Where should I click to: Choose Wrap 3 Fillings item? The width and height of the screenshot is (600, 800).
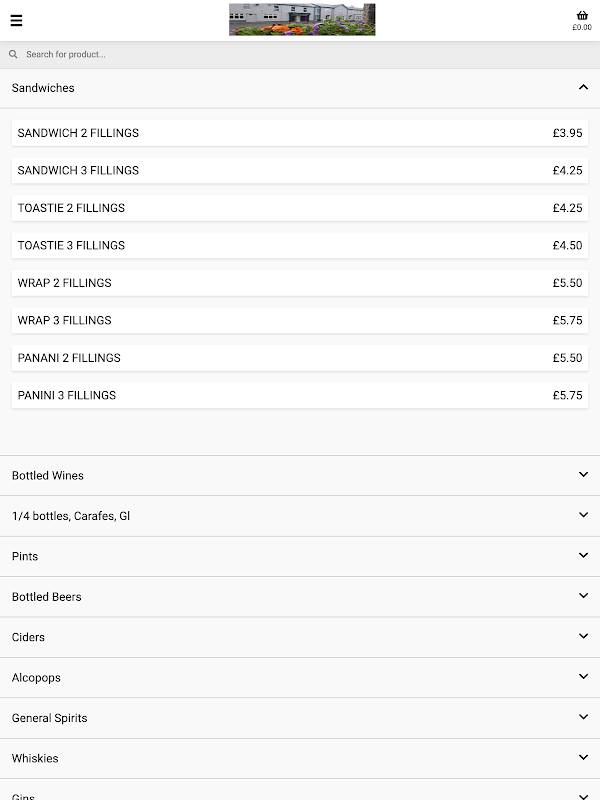coord(299,320)
